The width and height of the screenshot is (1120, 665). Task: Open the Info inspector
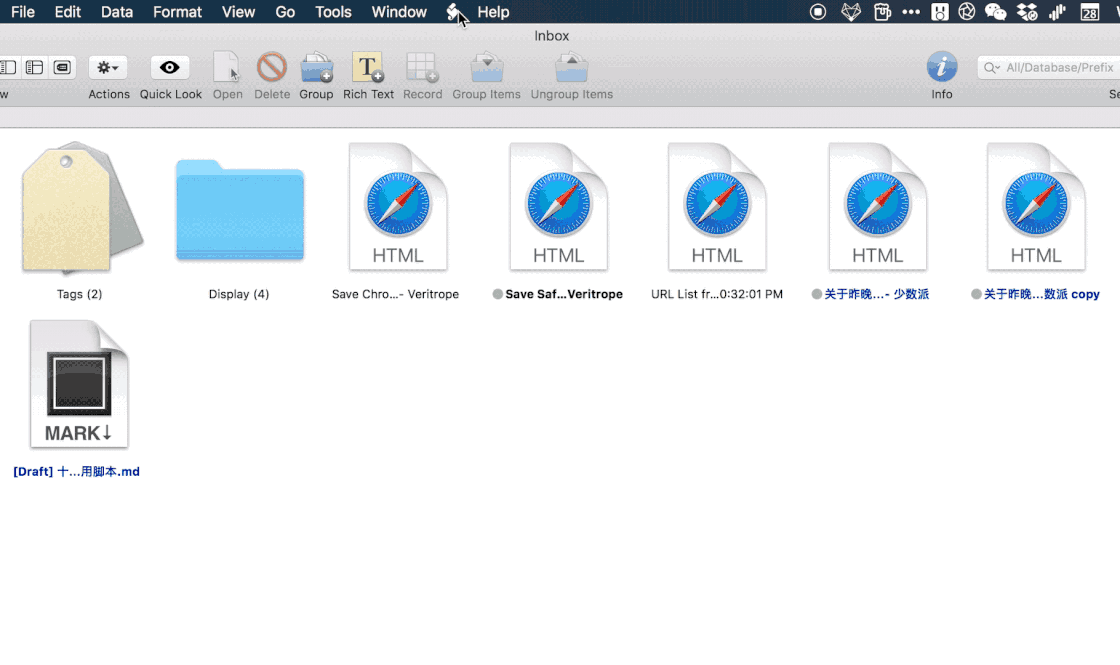coord(941,67)
